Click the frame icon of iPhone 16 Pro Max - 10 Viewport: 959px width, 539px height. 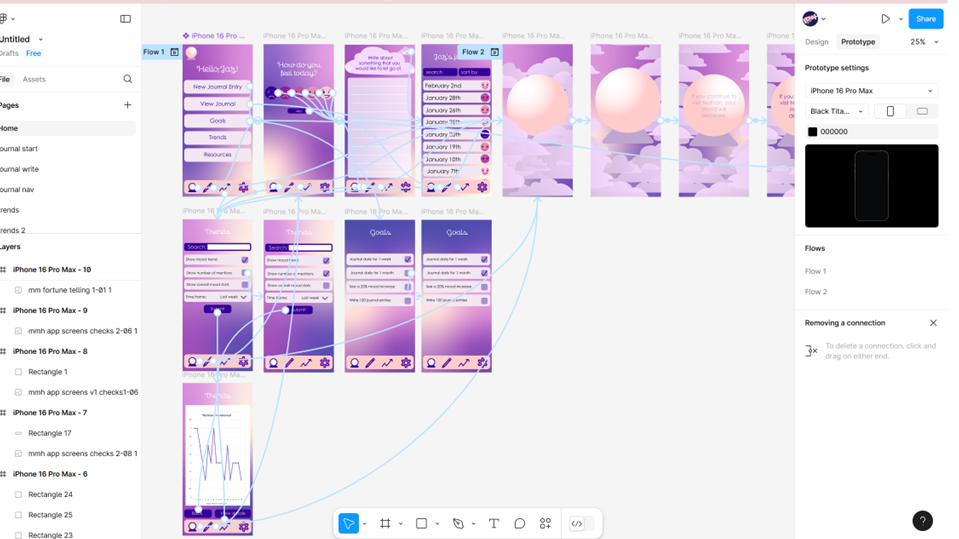click(x=4, y=270)
